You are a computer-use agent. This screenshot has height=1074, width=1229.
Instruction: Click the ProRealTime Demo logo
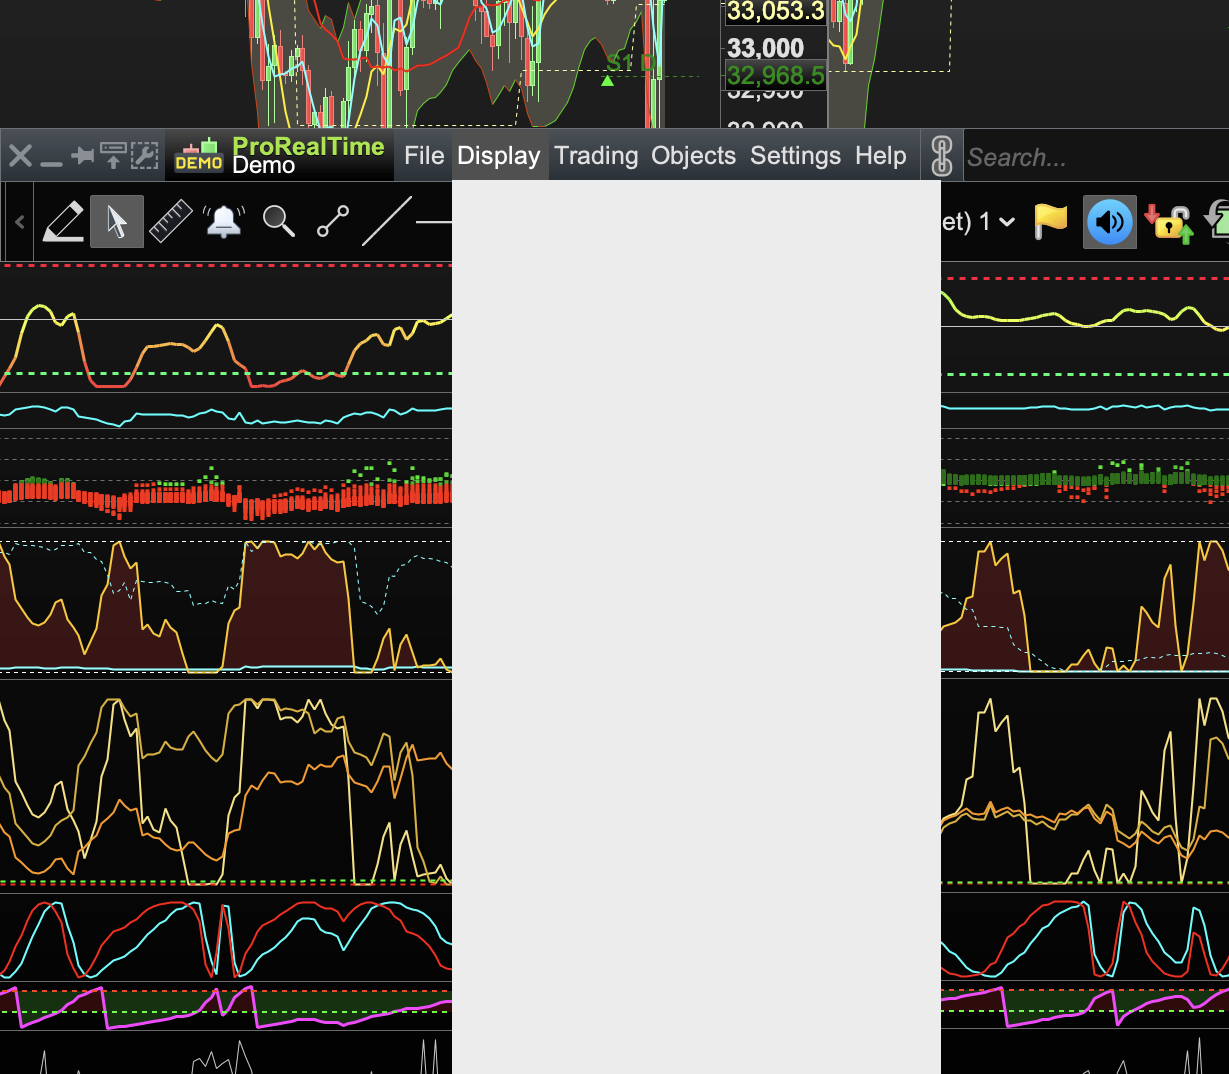[279, 156]
